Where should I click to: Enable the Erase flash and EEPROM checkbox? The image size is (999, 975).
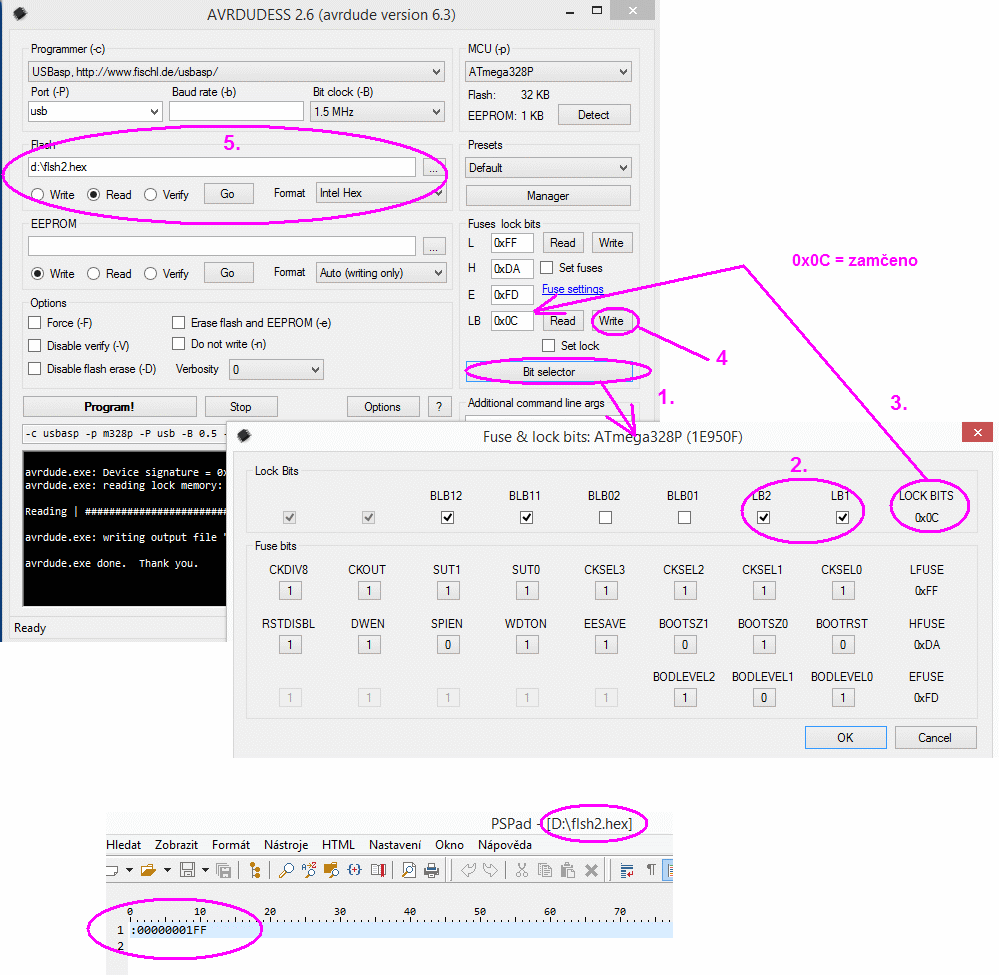click(179, 323)
